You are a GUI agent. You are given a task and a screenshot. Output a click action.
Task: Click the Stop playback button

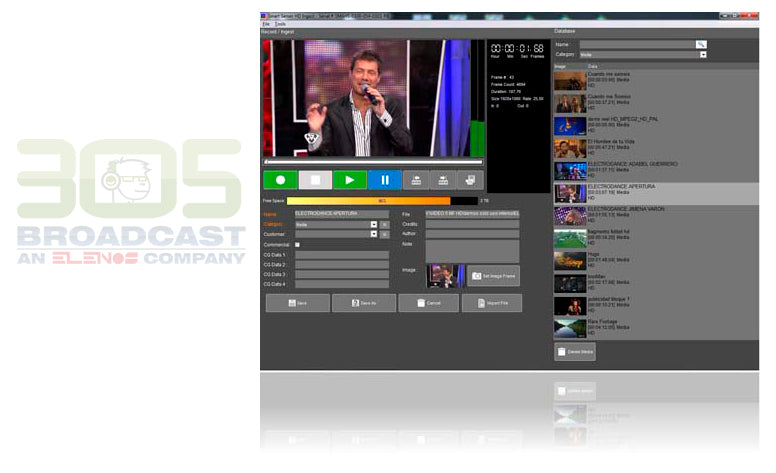coord(314,181)
